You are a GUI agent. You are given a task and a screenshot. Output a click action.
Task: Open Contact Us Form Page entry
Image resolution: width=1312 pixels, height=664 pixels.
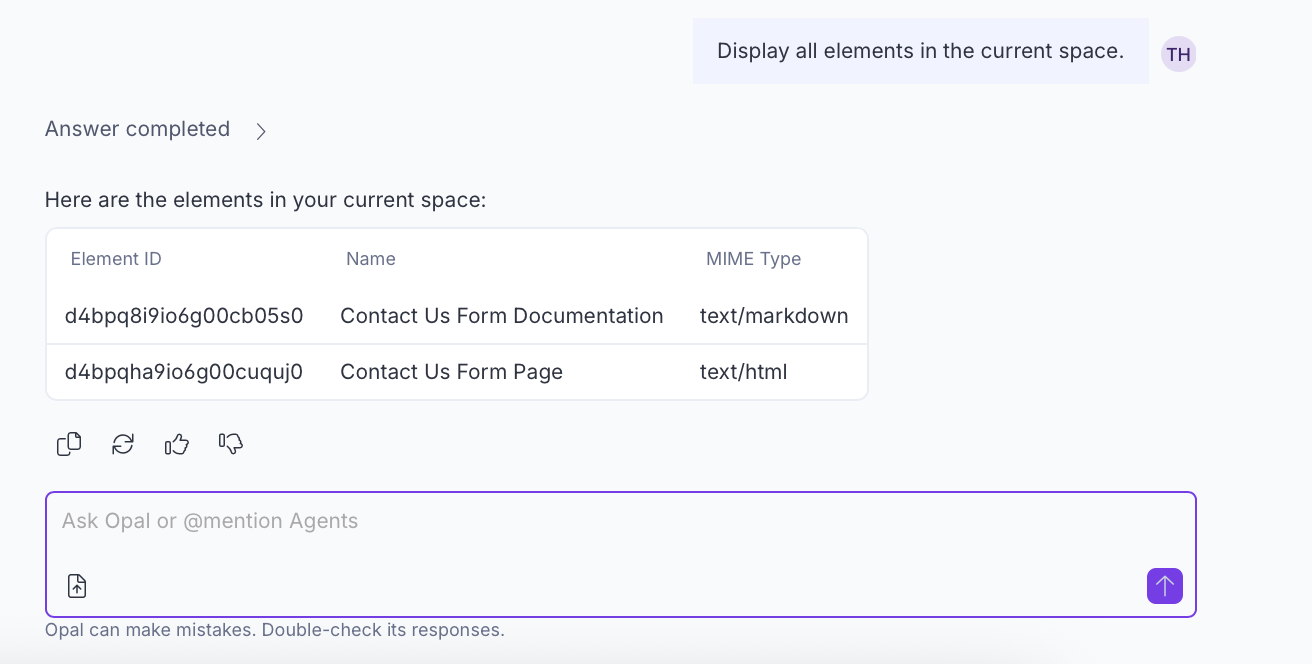coord(451,372)
